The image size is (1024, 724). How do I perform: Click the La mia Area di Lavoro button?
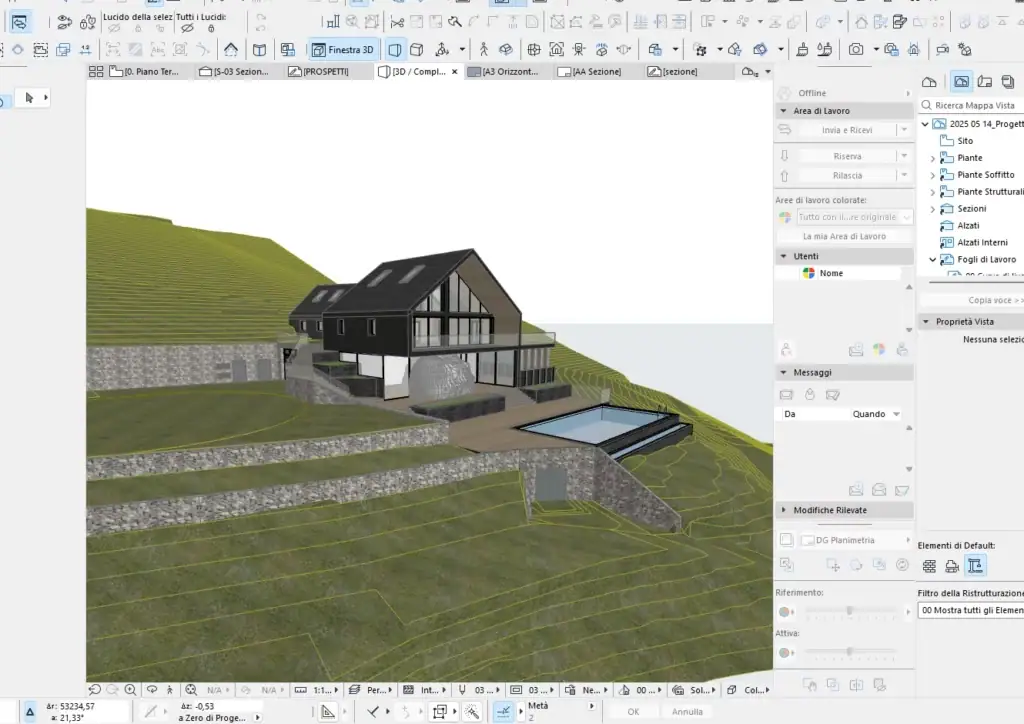[845, 236]
